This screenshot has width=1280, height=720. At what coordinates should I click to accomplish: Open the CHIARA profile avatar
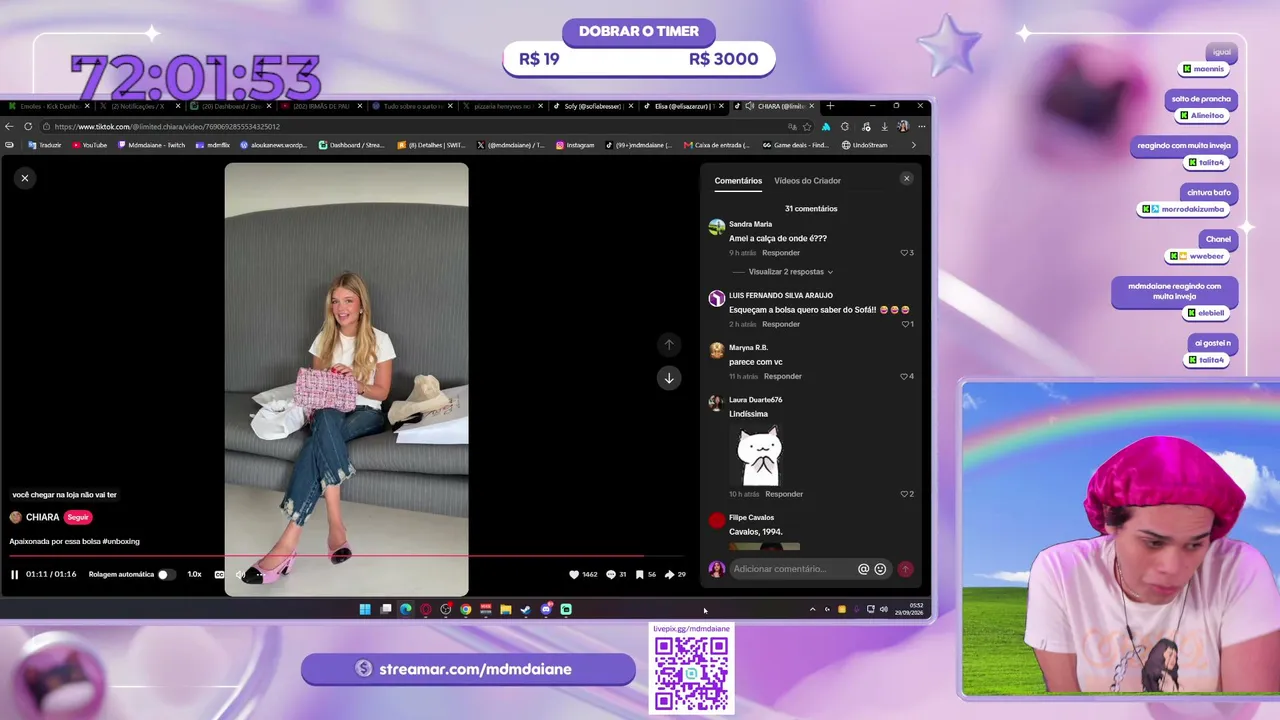[x=16, y=517]
